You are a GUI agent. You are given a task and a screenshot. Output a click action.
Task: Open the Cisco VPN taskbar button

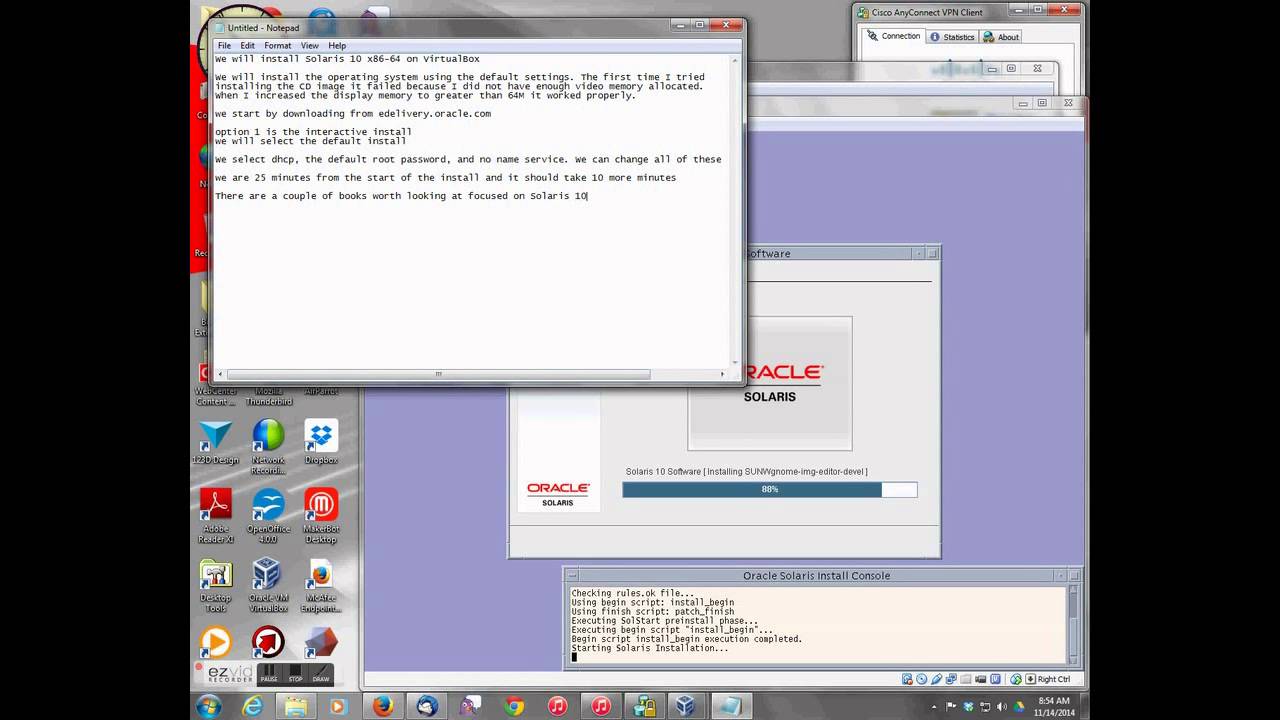(643, 706)
